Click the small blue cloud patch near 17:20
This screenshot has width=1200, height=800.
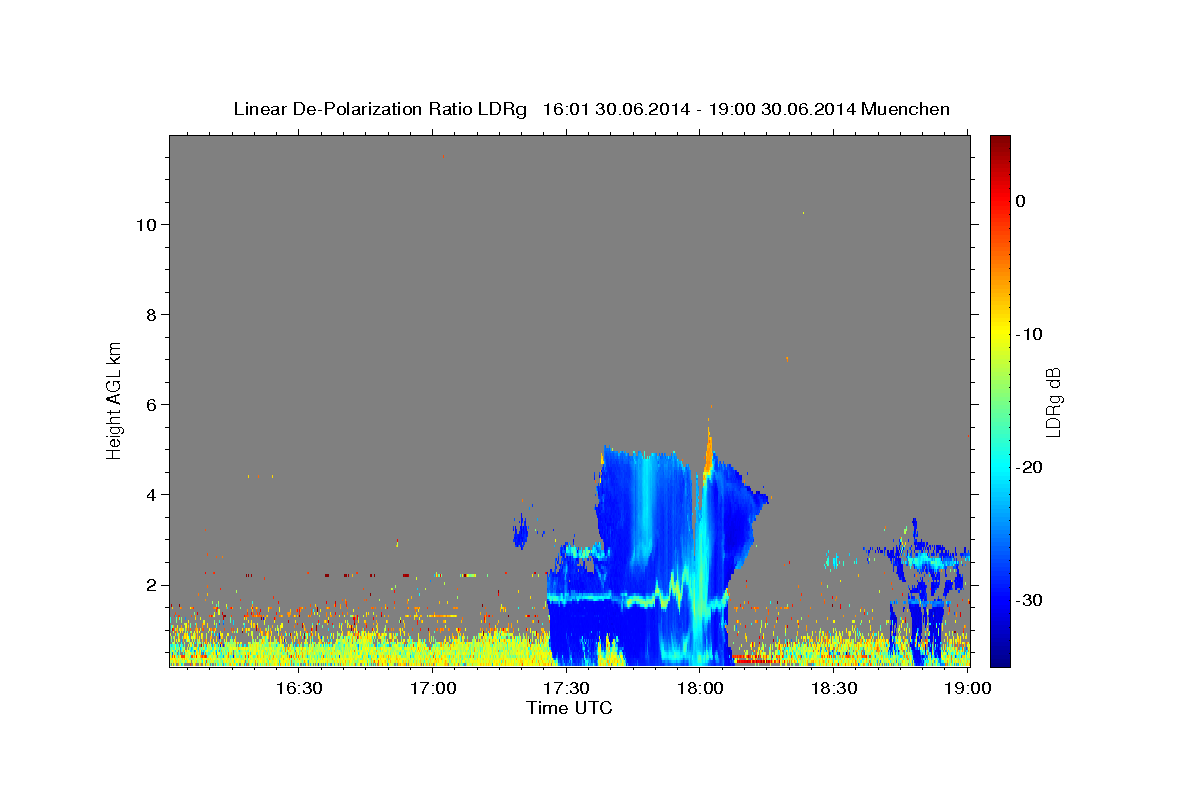point(520,532)
